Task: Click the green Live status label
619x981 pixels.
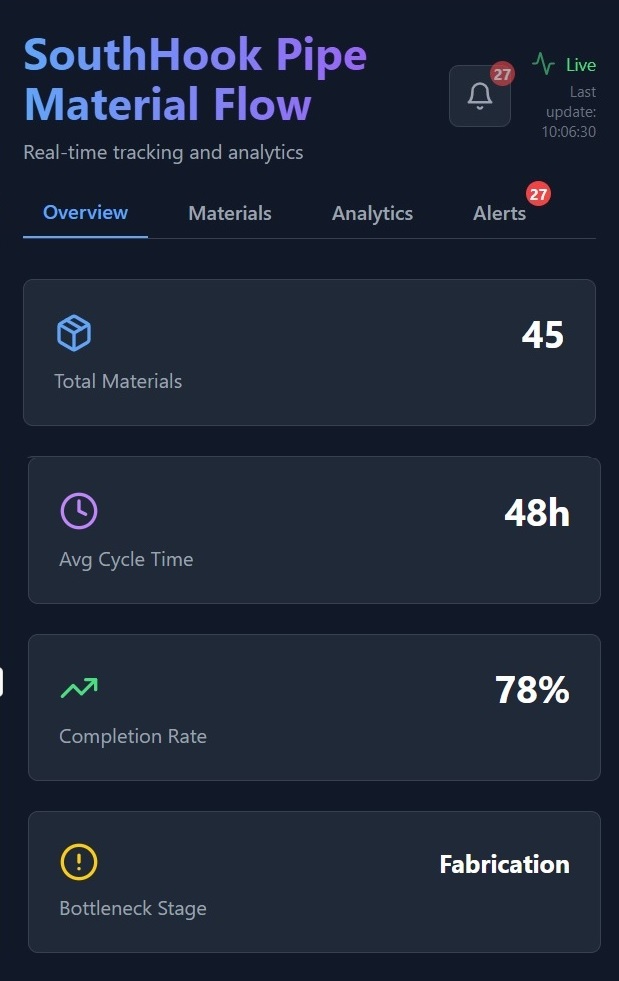Action: pos(580,65)
